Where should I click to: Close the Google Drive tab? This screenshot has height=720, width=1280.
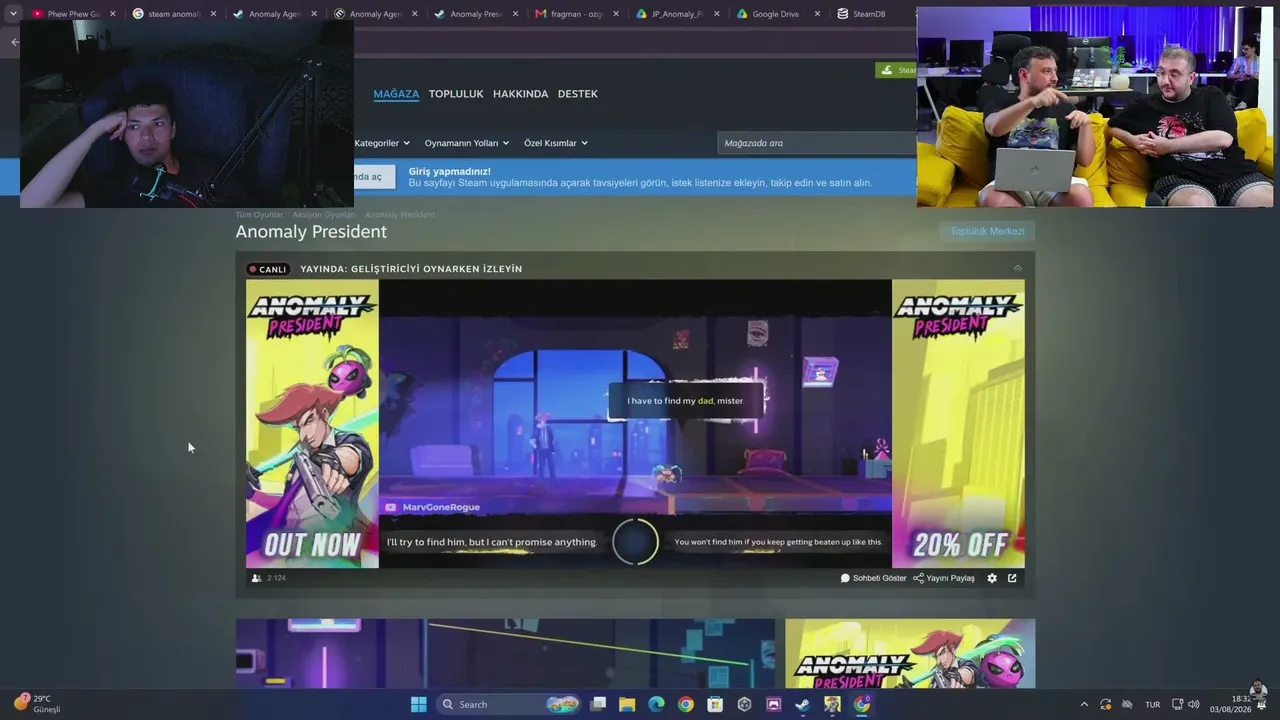(817, 14)
